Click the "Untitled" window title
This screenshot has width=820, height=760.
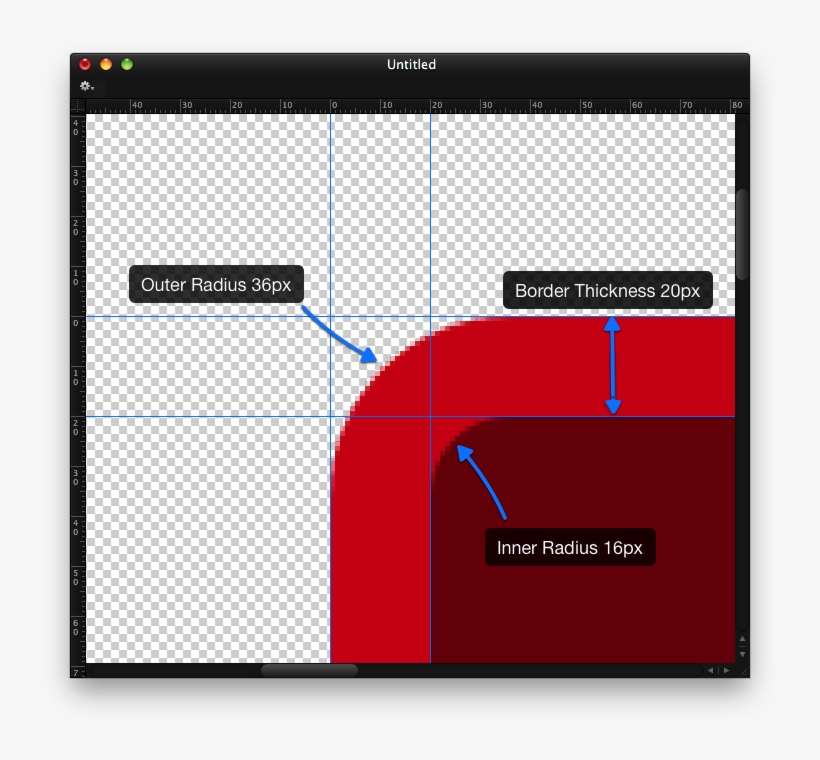pyautogui.click(x=411, y=64)
